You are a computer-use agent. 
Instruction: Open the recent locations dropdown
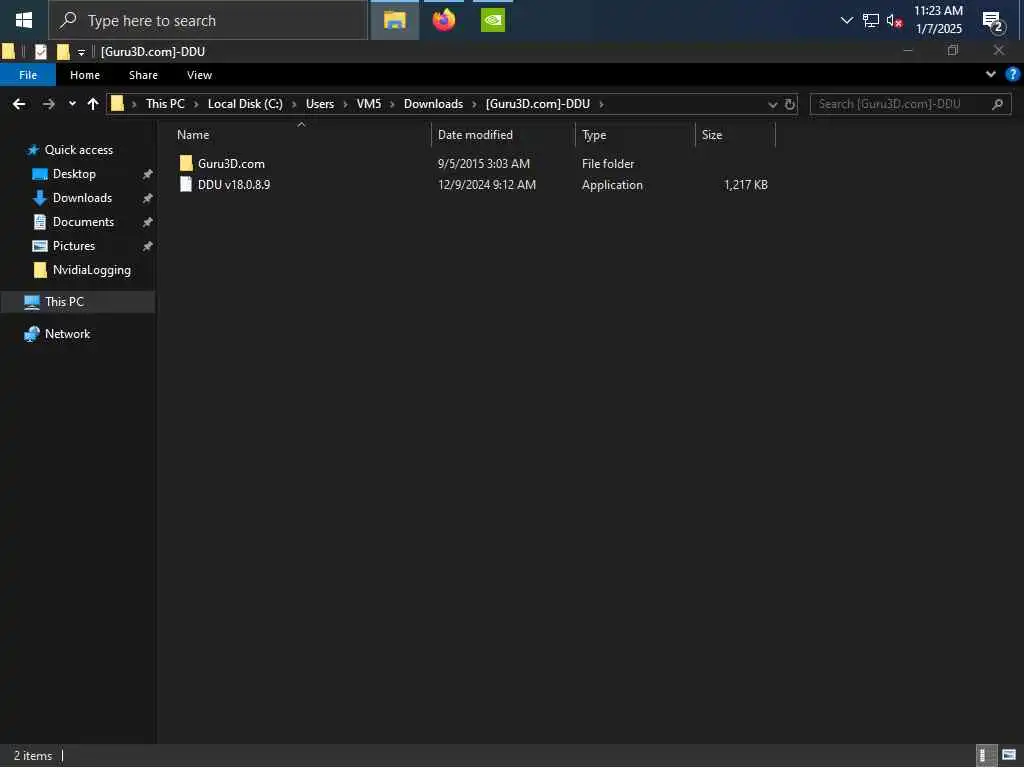[72, 104]
